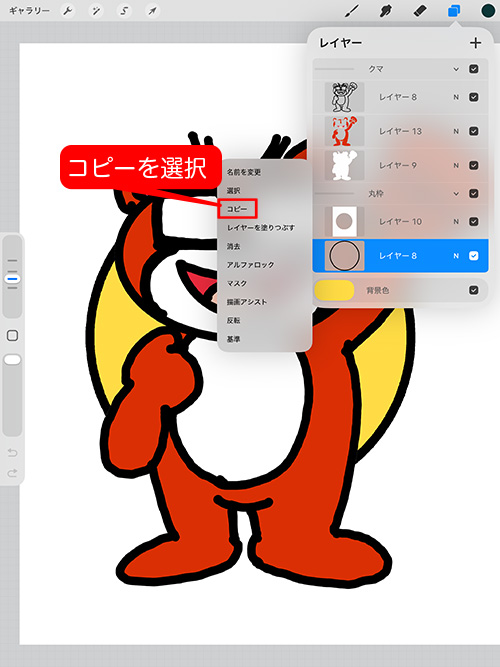This screenshot has height=667, width=500.
Task: Toggle visibility of top レイヤー 8
Action: pyautogui.click(x=474, y=97)
